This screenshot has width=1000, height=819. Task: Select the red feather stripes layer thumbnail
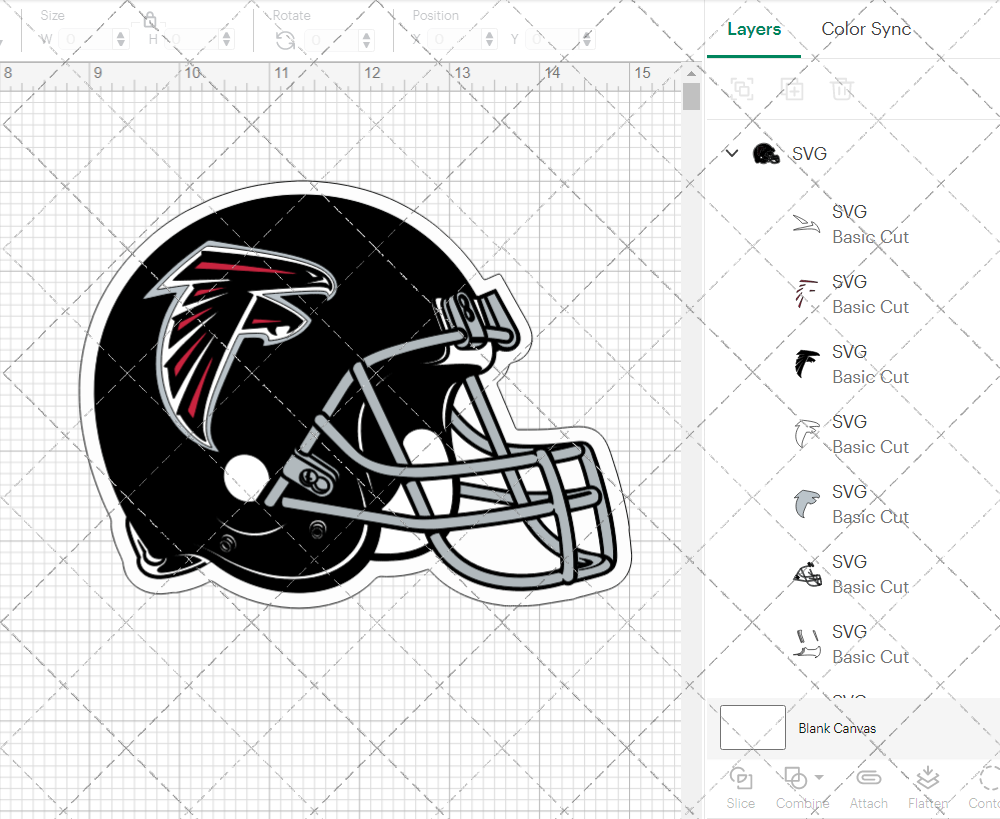807,294
